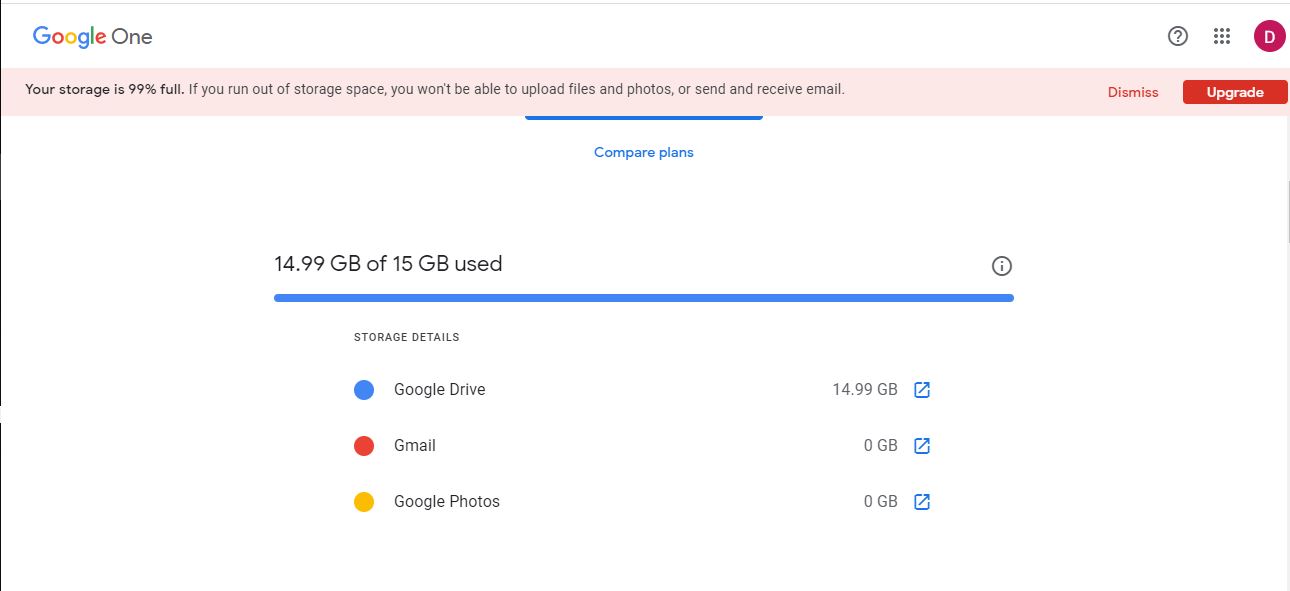Open Gmail storage via its external link icon
The image size is (1290, 591).
click(921, 445)
